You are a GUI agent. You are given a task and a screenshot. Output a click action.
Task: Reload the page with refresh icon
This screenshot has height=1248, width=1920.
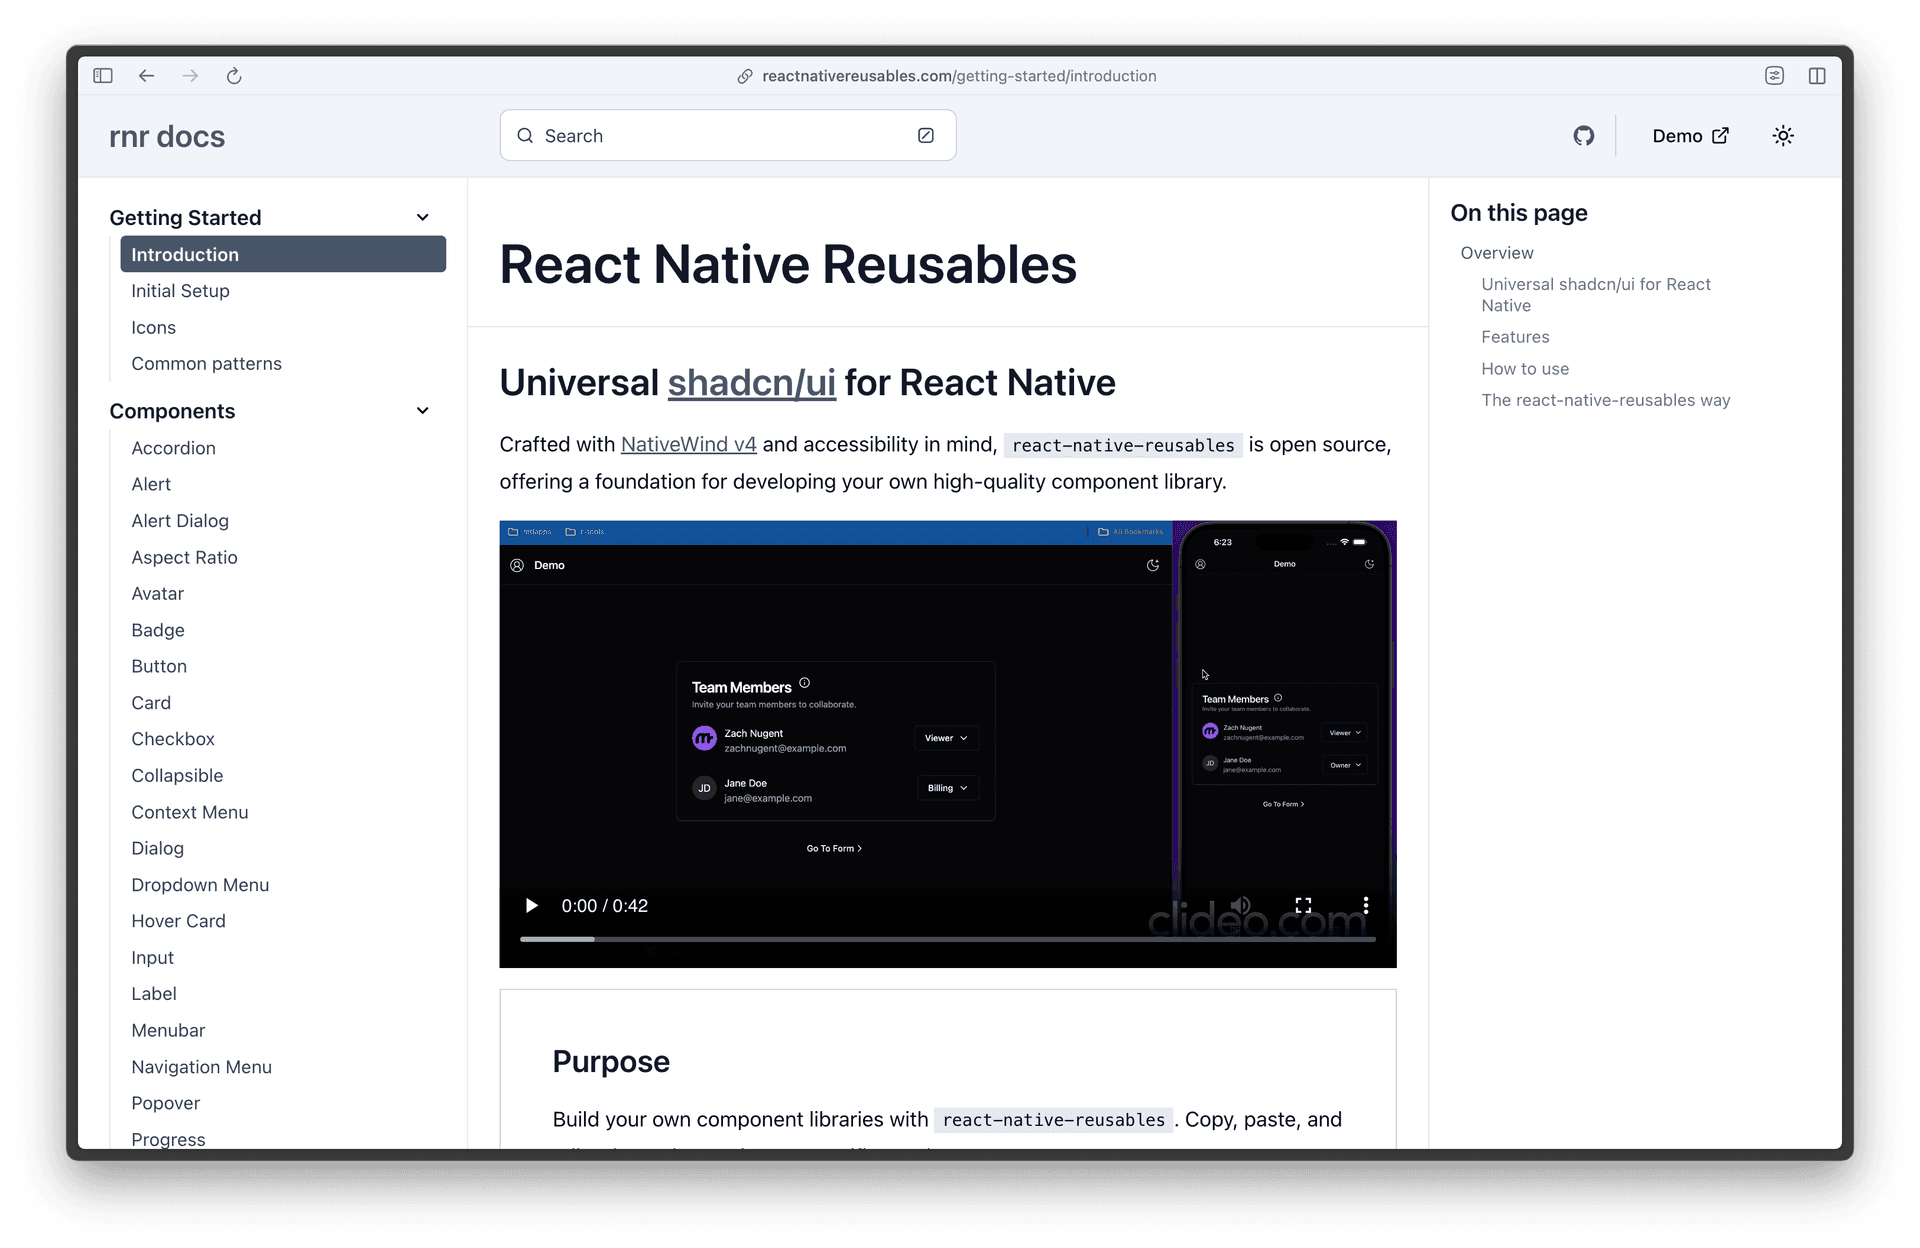[x=234, y=76]
